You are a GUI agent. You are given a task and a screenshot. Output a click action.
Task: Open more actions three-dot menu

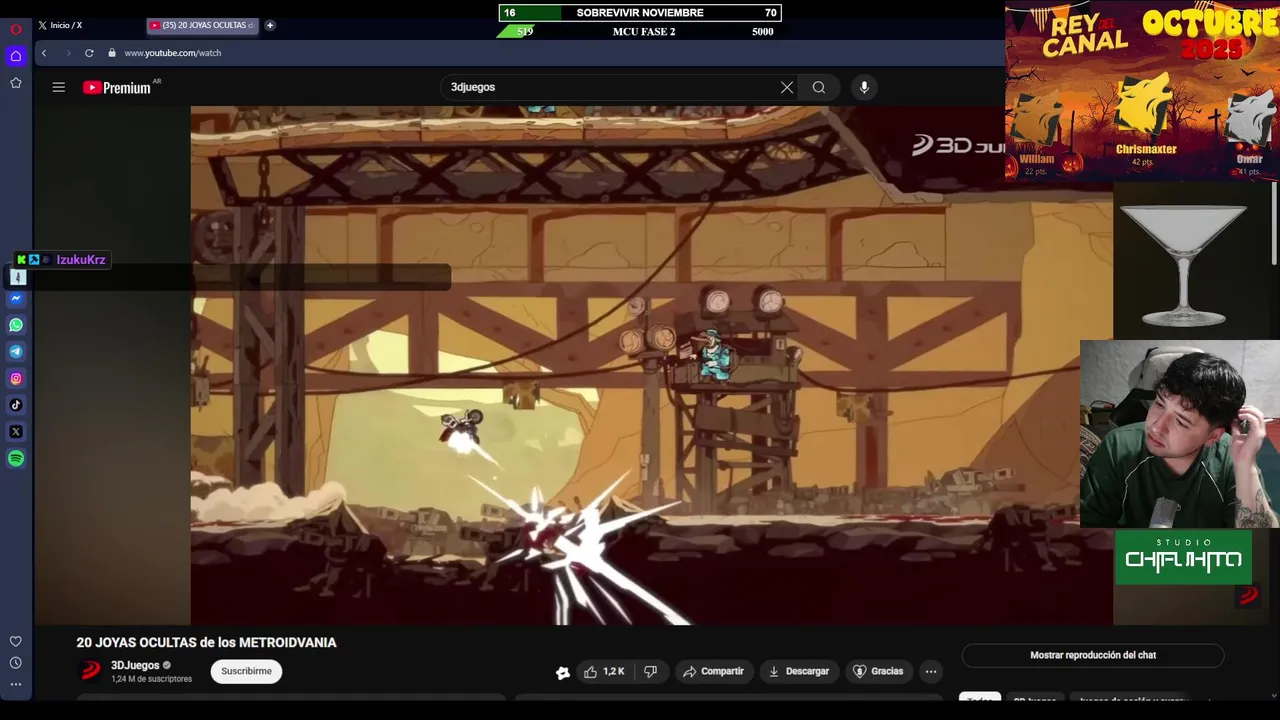tap(931, 671)
